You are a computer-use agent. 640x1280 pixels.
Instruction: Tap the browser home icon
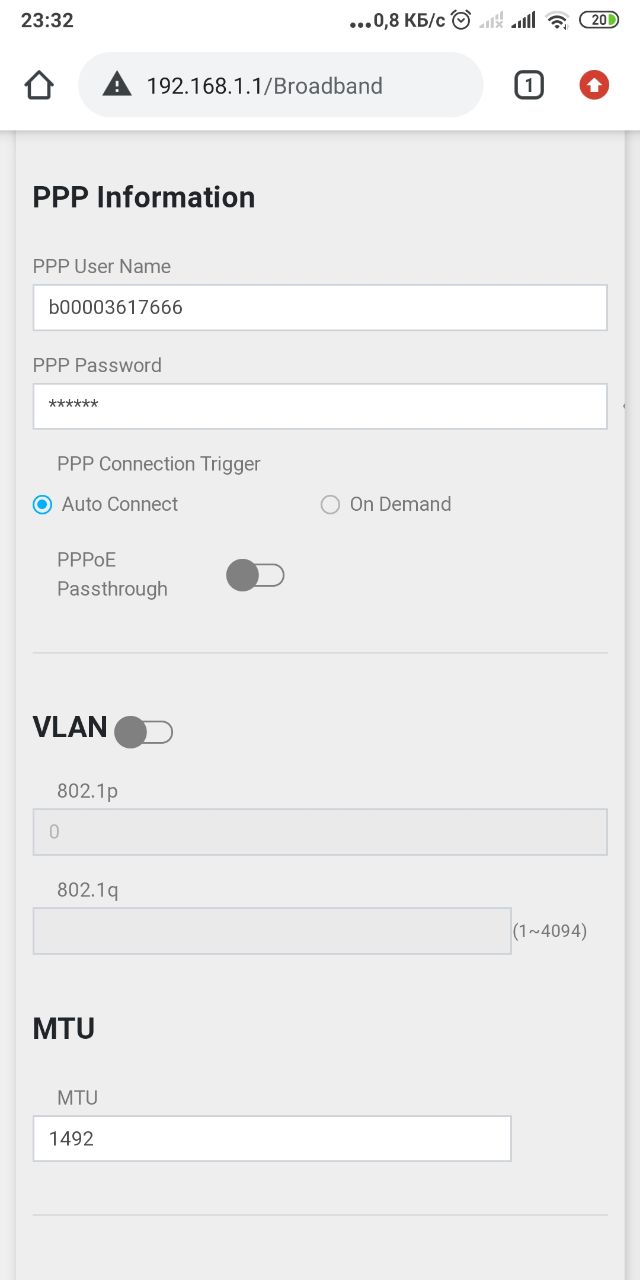[x=39, y=86]
